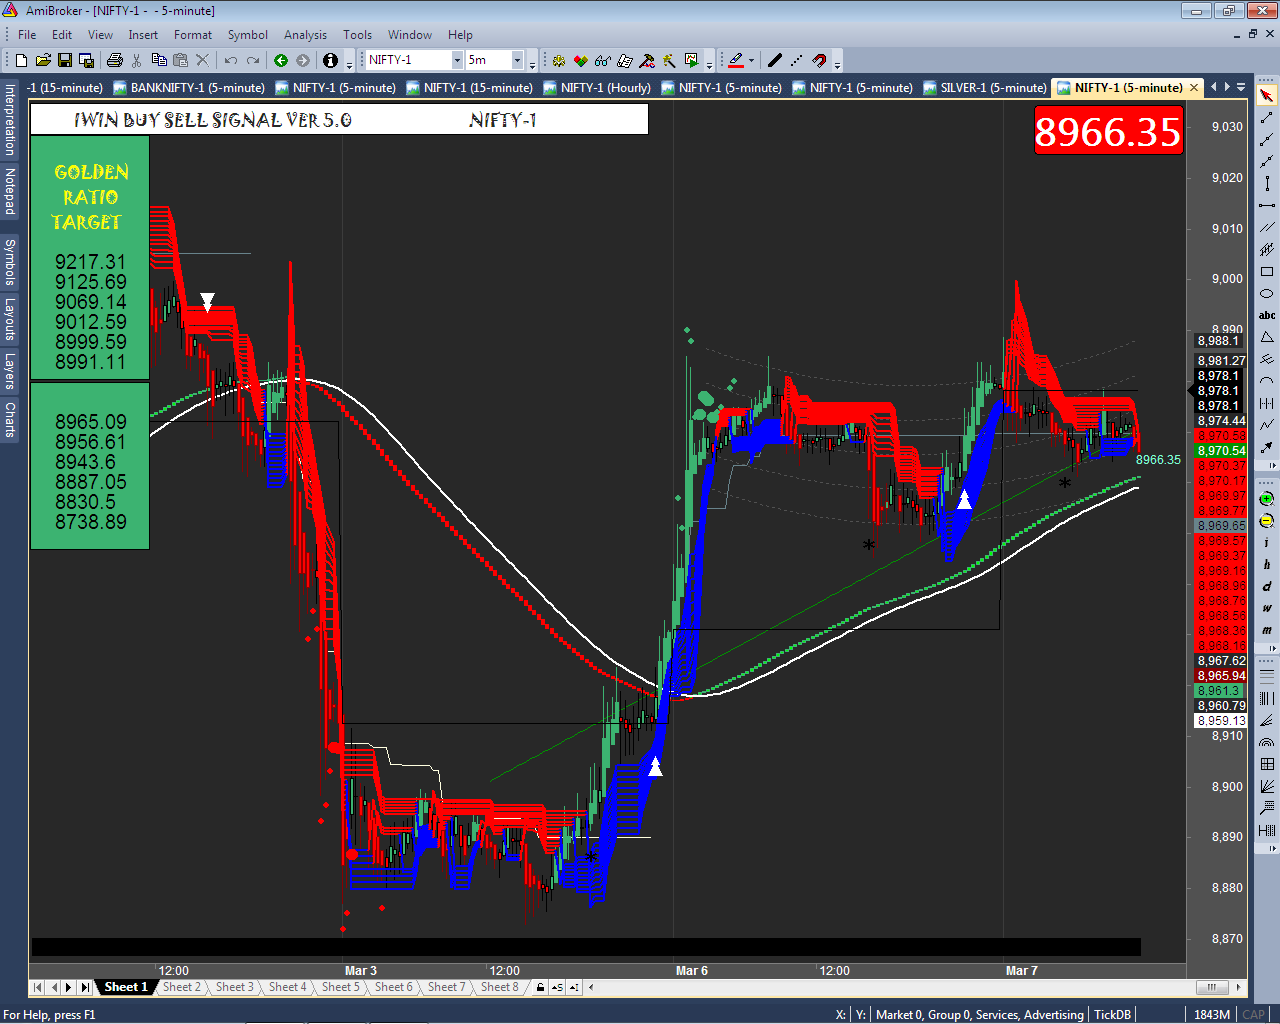Open the Analysis menu
Viewport: 1280px width, 1024px height.
click(305, 35)
